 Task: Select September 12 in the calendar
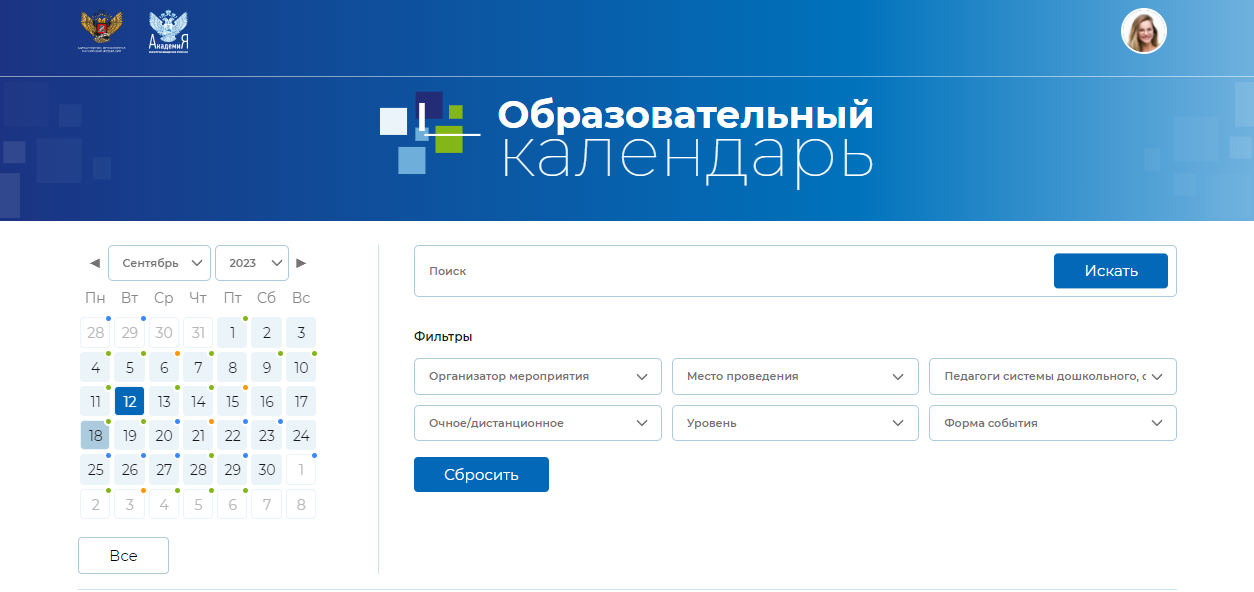pyautogui.click(x=130, y=402)
